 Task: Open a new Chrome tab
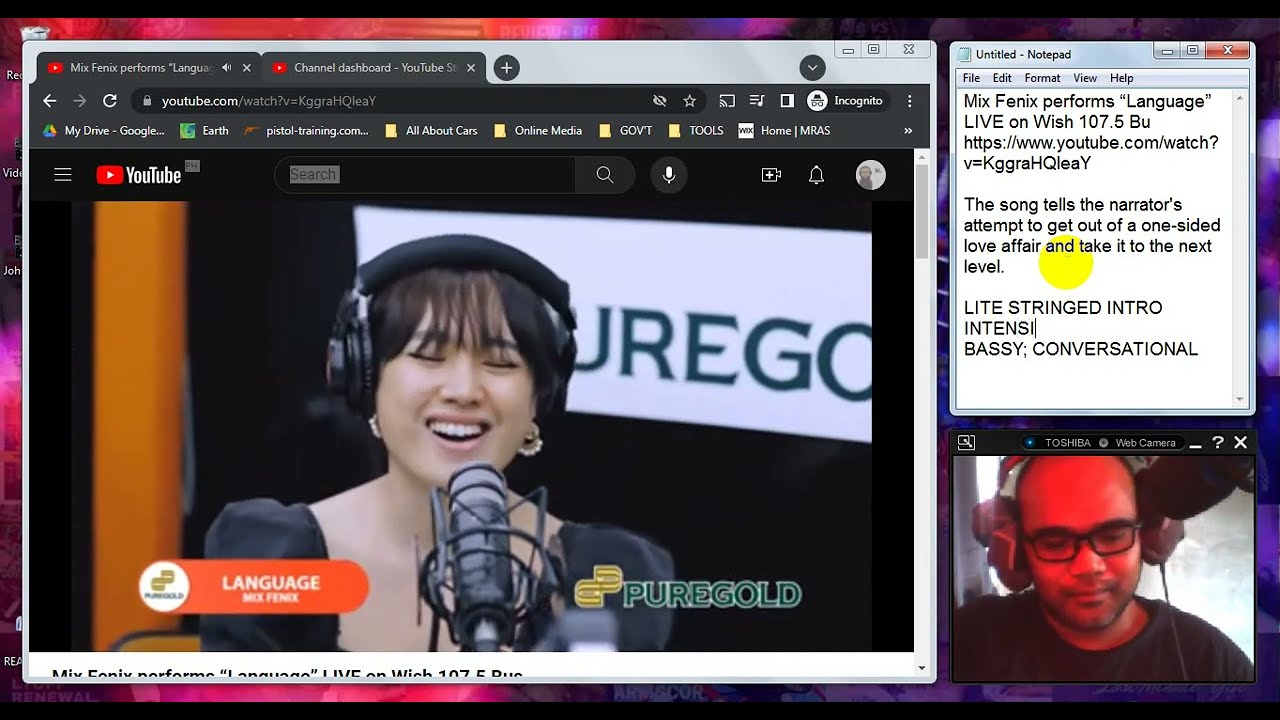tap(507, 68)
